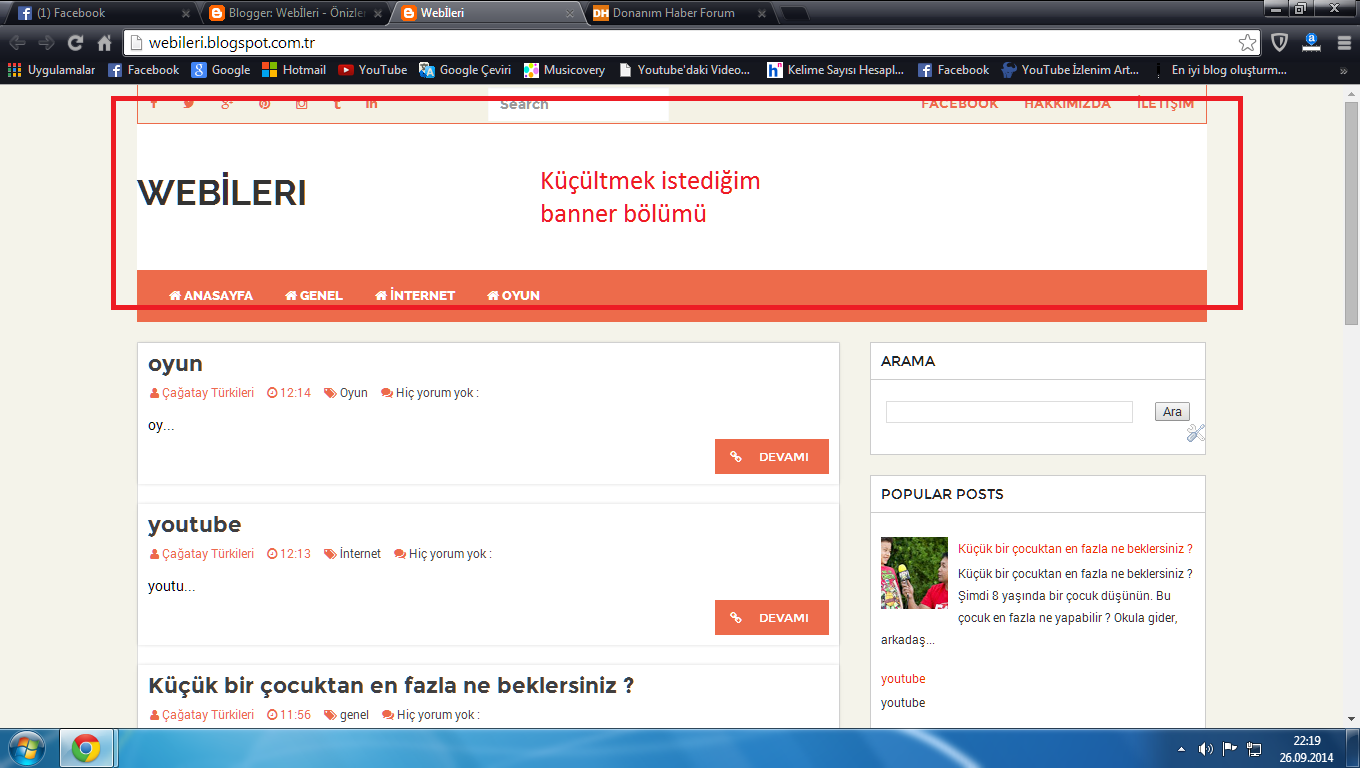Image resolution: width=1360 pixels, height=768 pixels.
Task: Go back with the browser back arrow
Action: pos(17,43)
